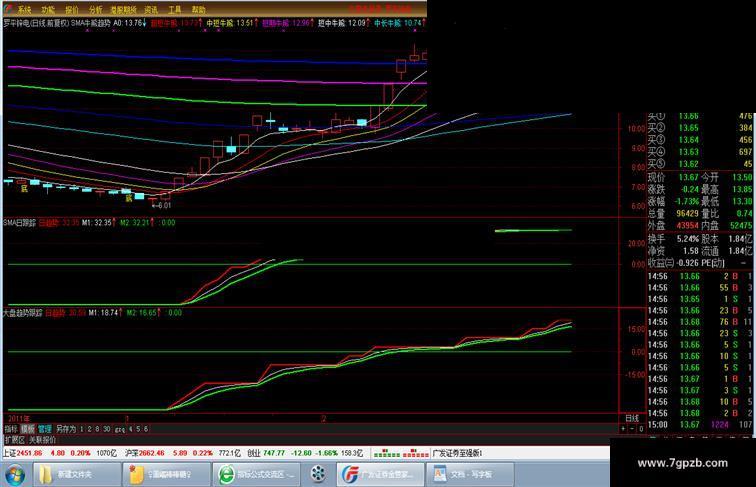This screenshot has height=487, width=756.
Task: Click the 6.01 low price marker on chart
Action: click(x=162, y=205)
